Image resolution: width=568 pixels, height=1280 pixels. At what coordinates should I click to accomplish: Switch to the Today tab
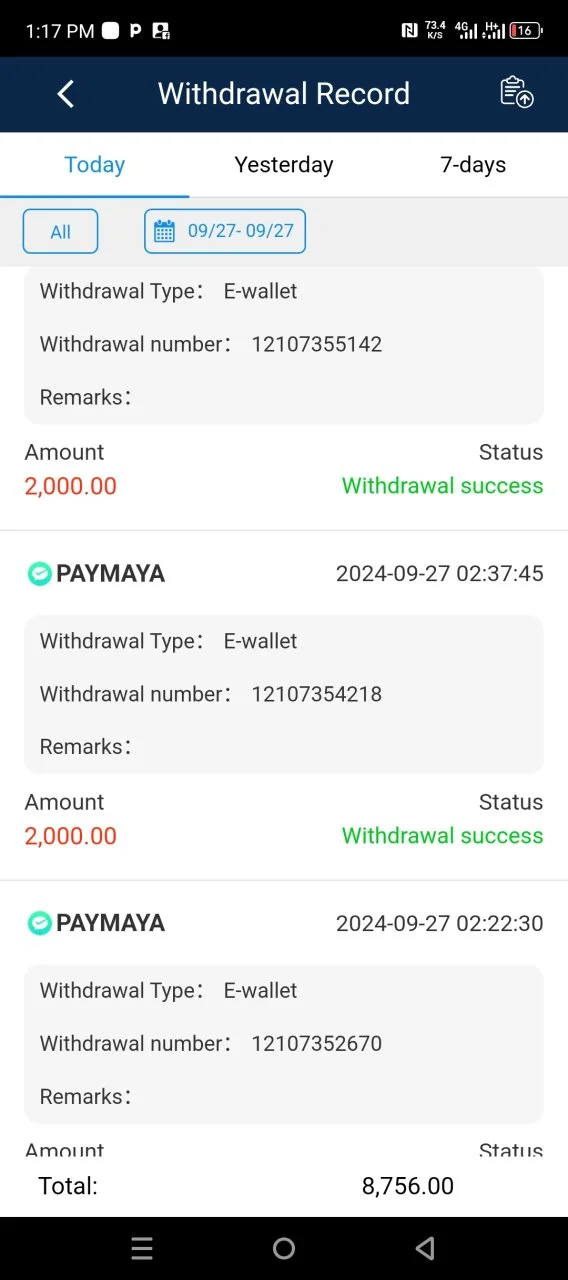pos(95,165)
